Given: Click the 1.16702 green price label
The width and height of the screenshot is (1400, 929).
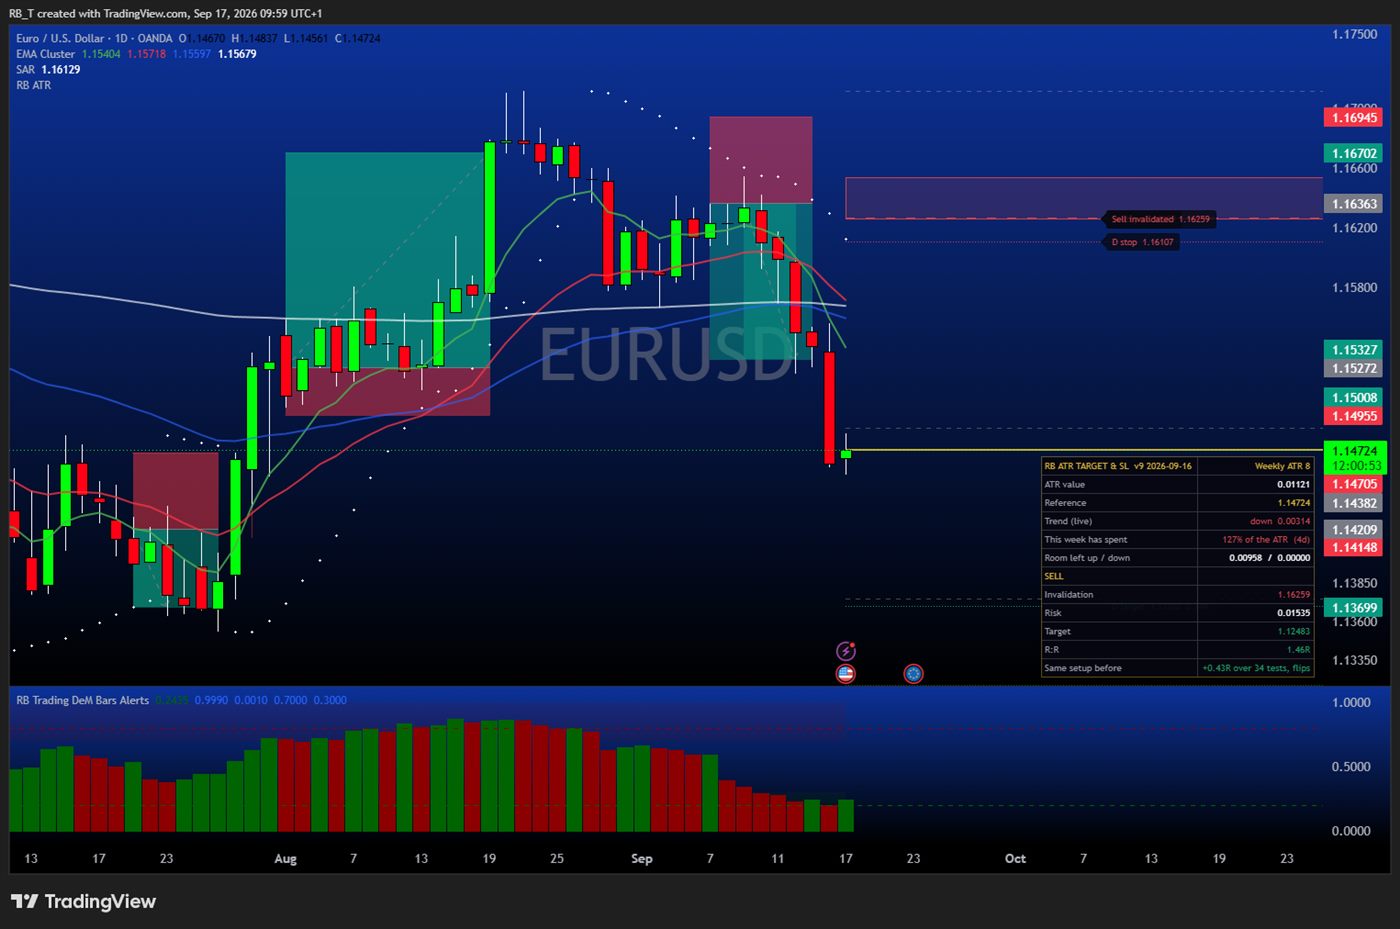Looking at the screenshot, I should (x=1354, y=153).
